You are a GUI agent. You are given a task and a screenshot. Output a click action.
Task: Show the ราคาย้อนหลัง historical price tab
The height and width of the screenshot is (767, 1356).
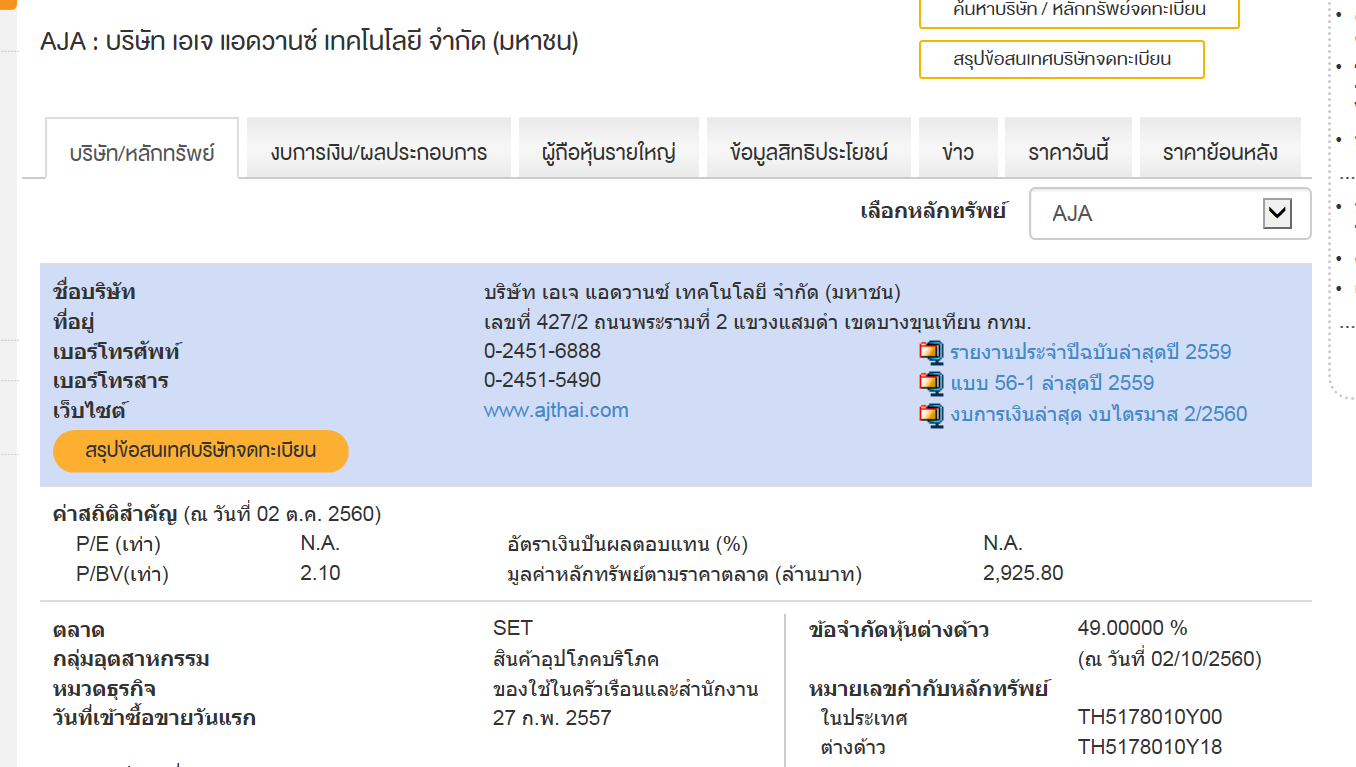click(1220, 148)
